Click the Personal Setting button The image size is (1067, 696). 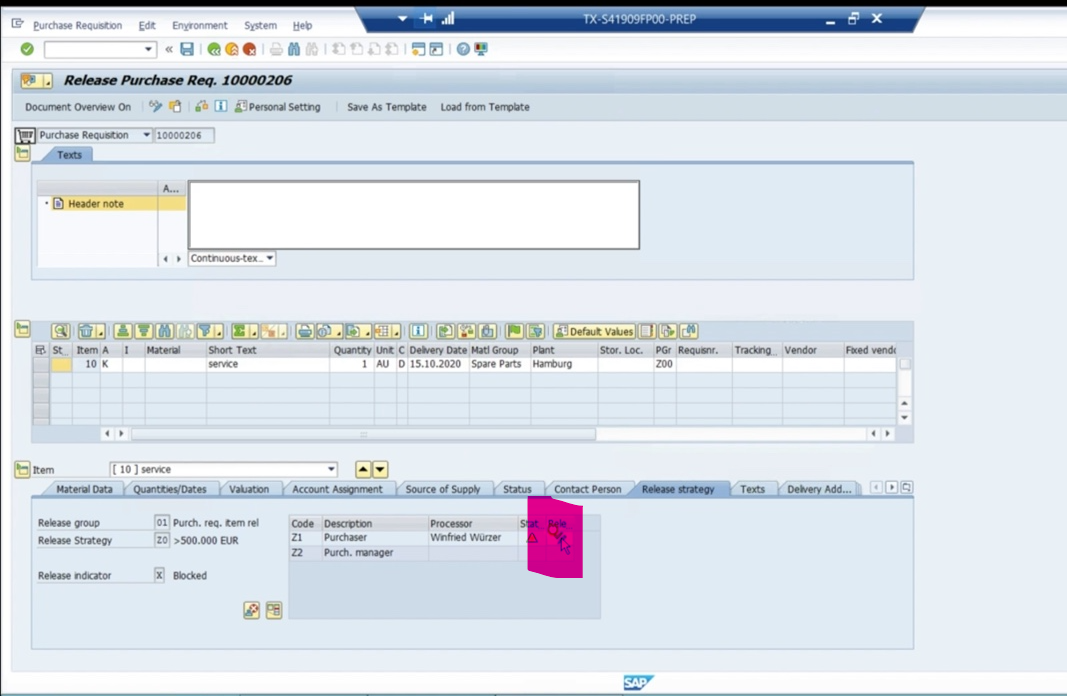click(278, 107)
